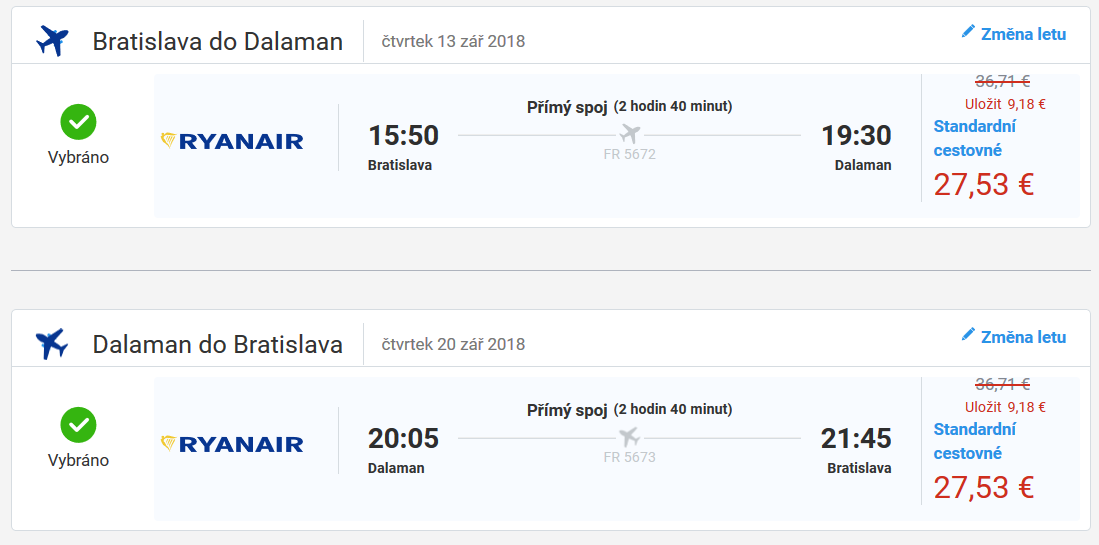This screenshot has width=1099, height=545.
Task: Toggle the green Vybráno checkmark for the outbound flight
Action: 78,122
